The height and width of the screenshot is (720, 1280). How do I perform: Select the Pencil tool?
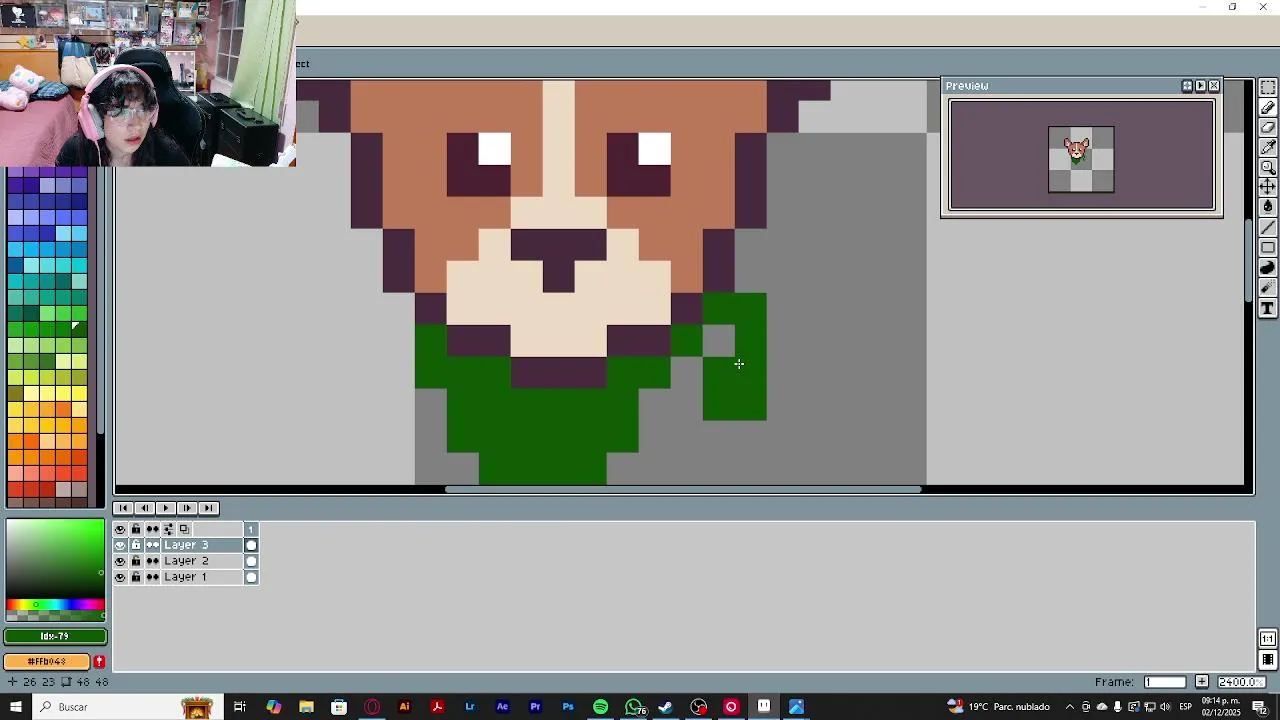(x=1268, y=108)
